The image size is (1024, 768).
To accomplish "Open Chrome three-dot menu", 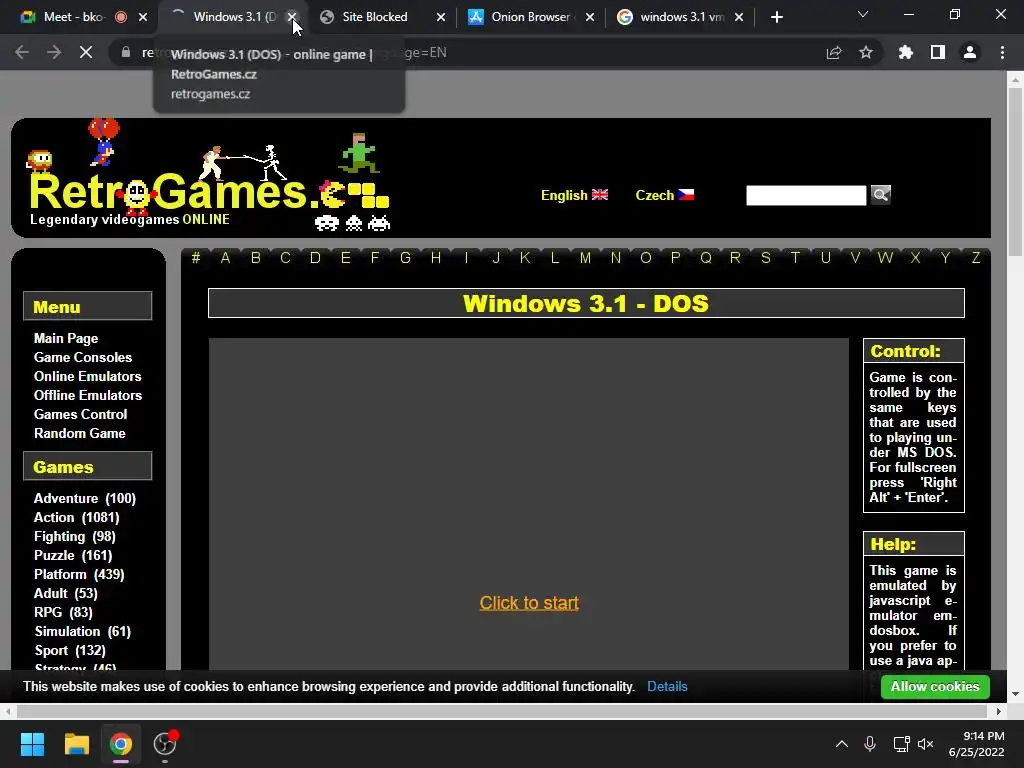I will [x=1002, y=52].
